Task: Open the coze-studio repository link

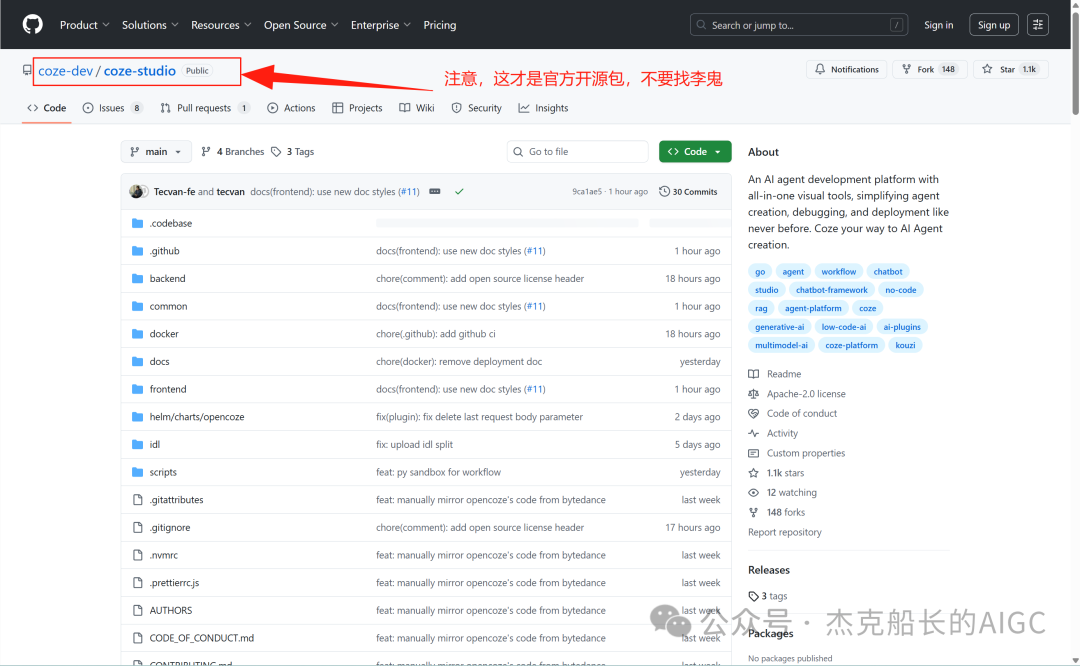Action: (140, 71)
